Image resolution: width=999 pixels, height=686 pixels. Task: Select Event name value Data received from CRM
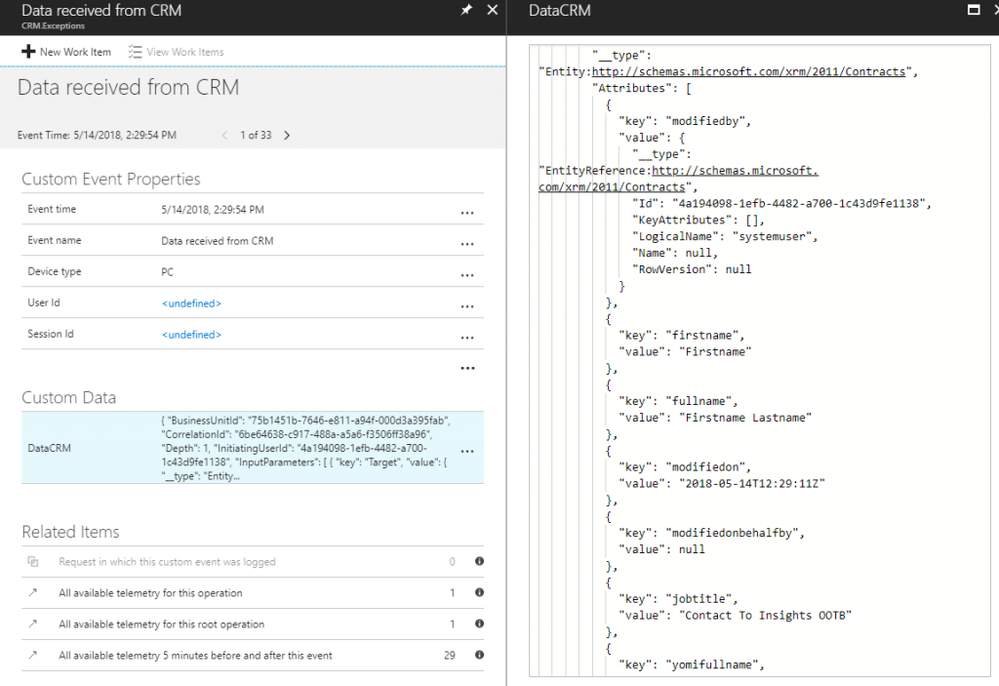[217, 241]
